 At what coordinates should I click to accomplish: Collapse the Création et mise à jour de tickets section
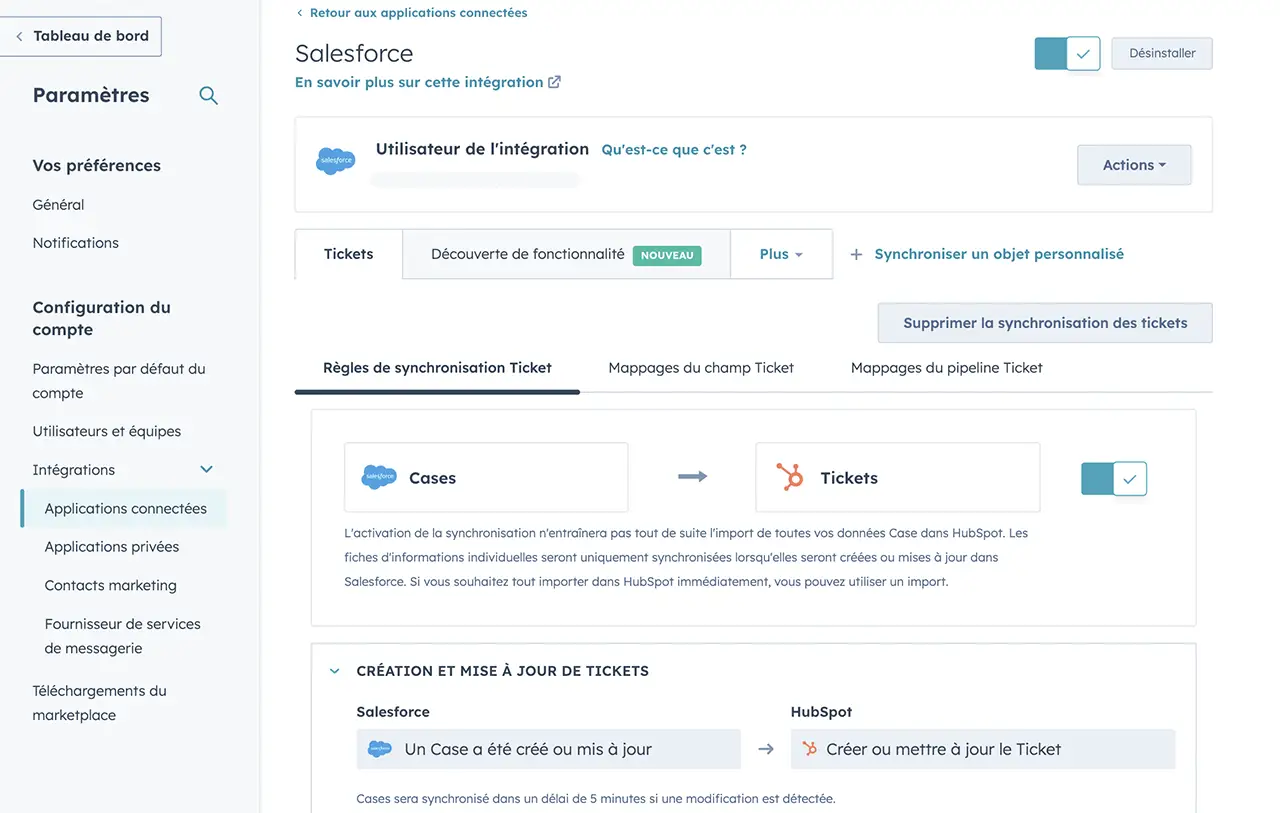(x=335, y=671)
